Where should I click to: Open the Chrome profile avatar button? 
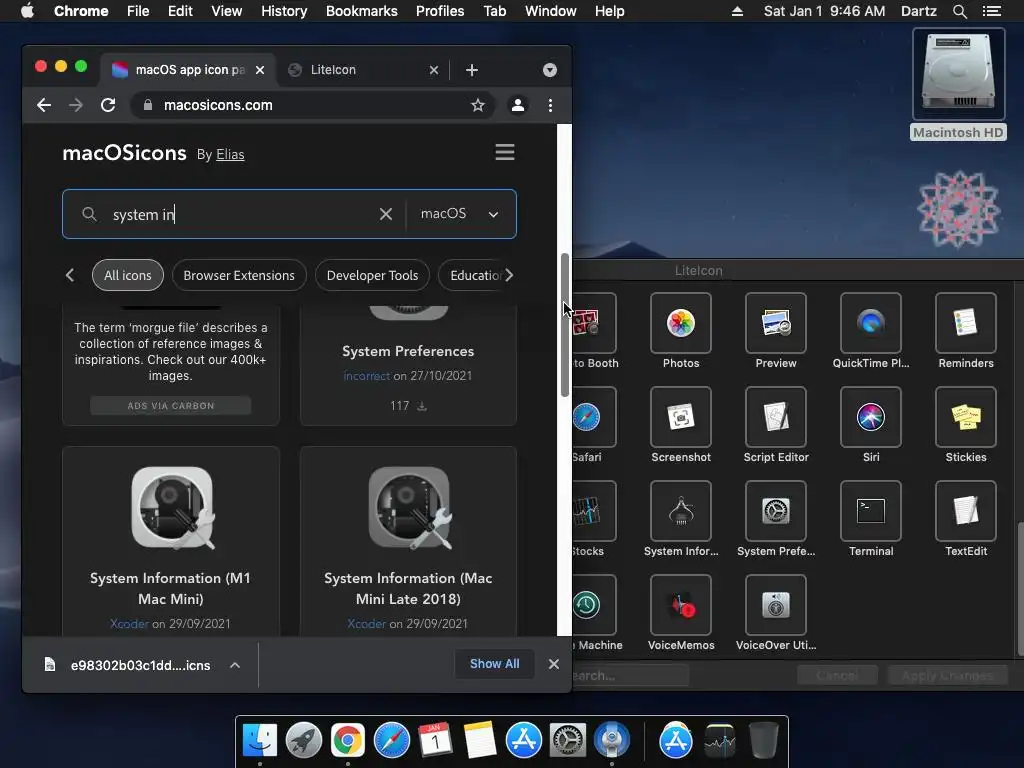[517, 105]
